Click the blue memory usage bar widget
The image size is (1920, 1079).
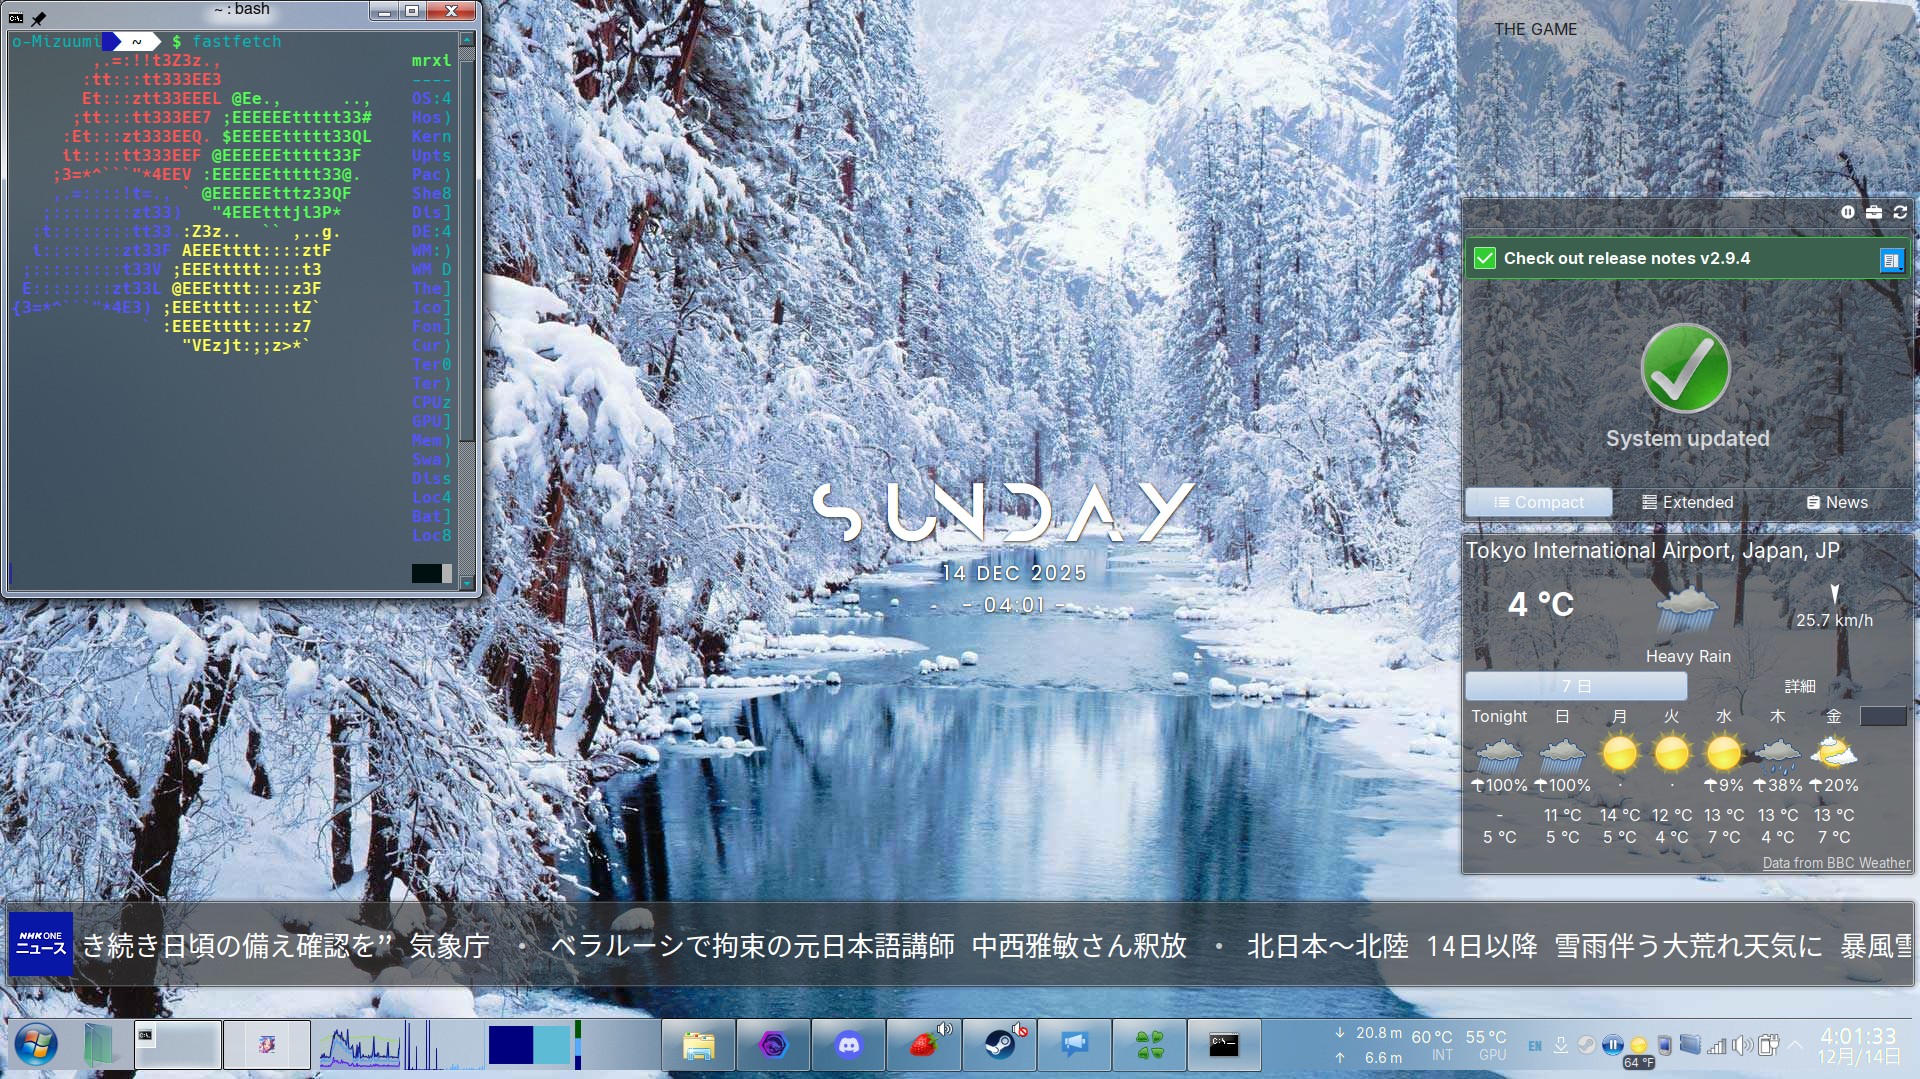click(x=529, y=1045)
